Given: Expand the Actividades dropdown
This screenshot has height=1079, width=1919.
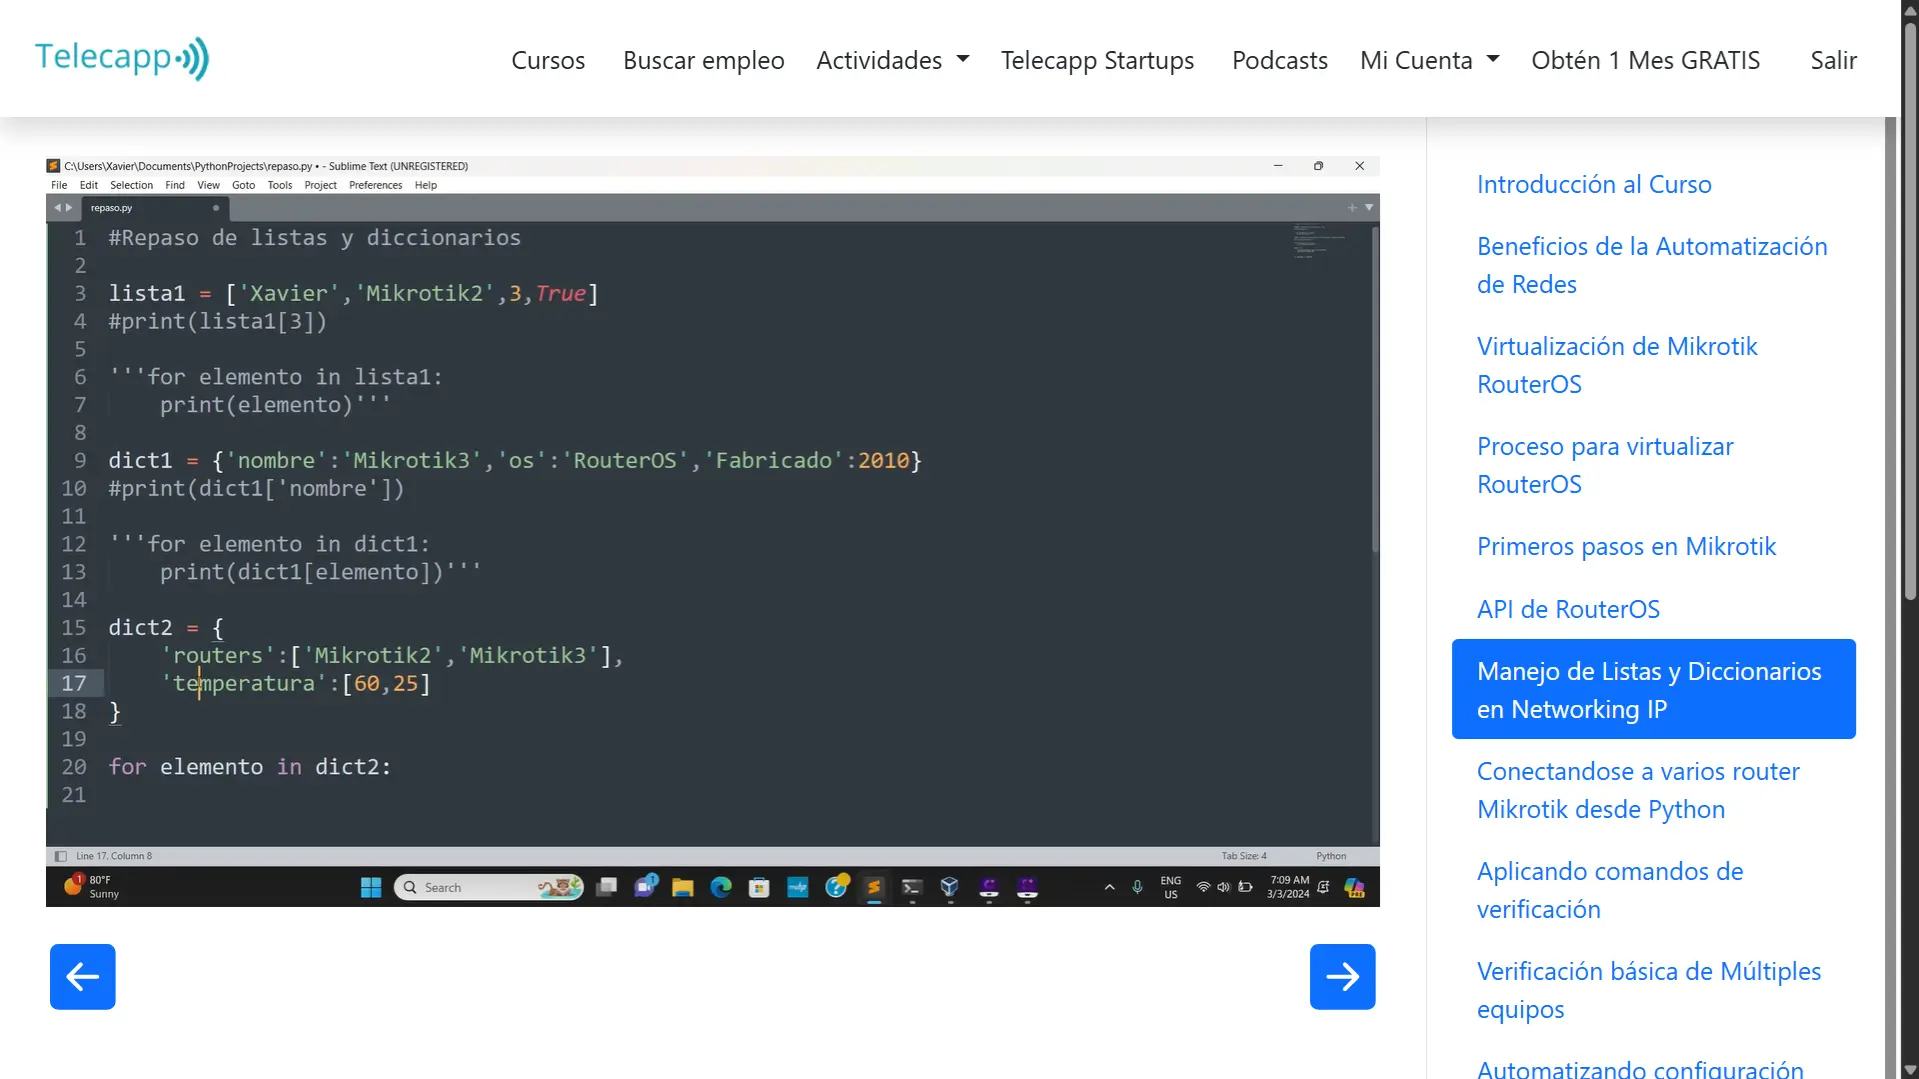Looking at the screenshot, I should pos(892,60).
